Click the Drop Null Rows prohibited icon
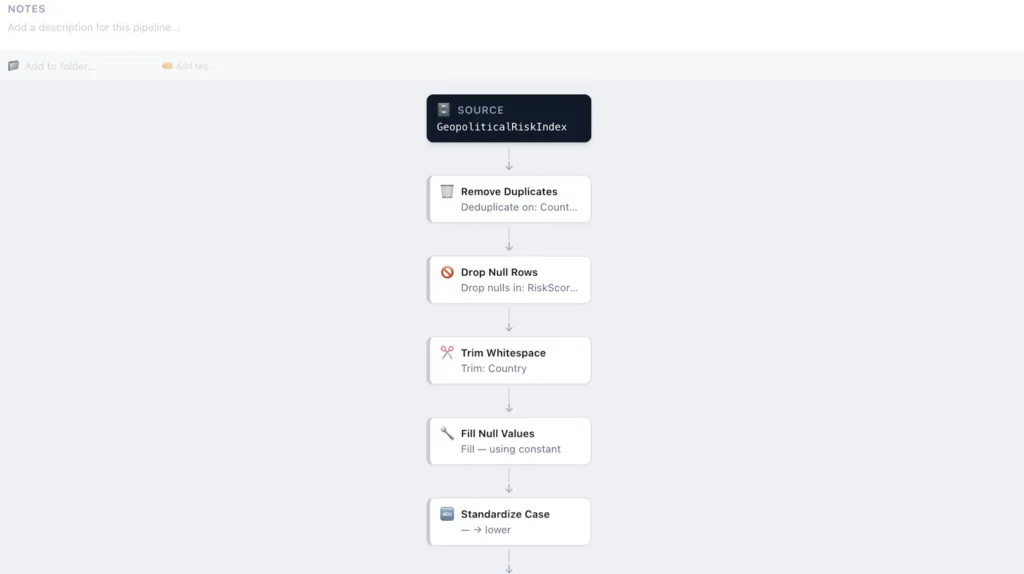 click(447, 272)
